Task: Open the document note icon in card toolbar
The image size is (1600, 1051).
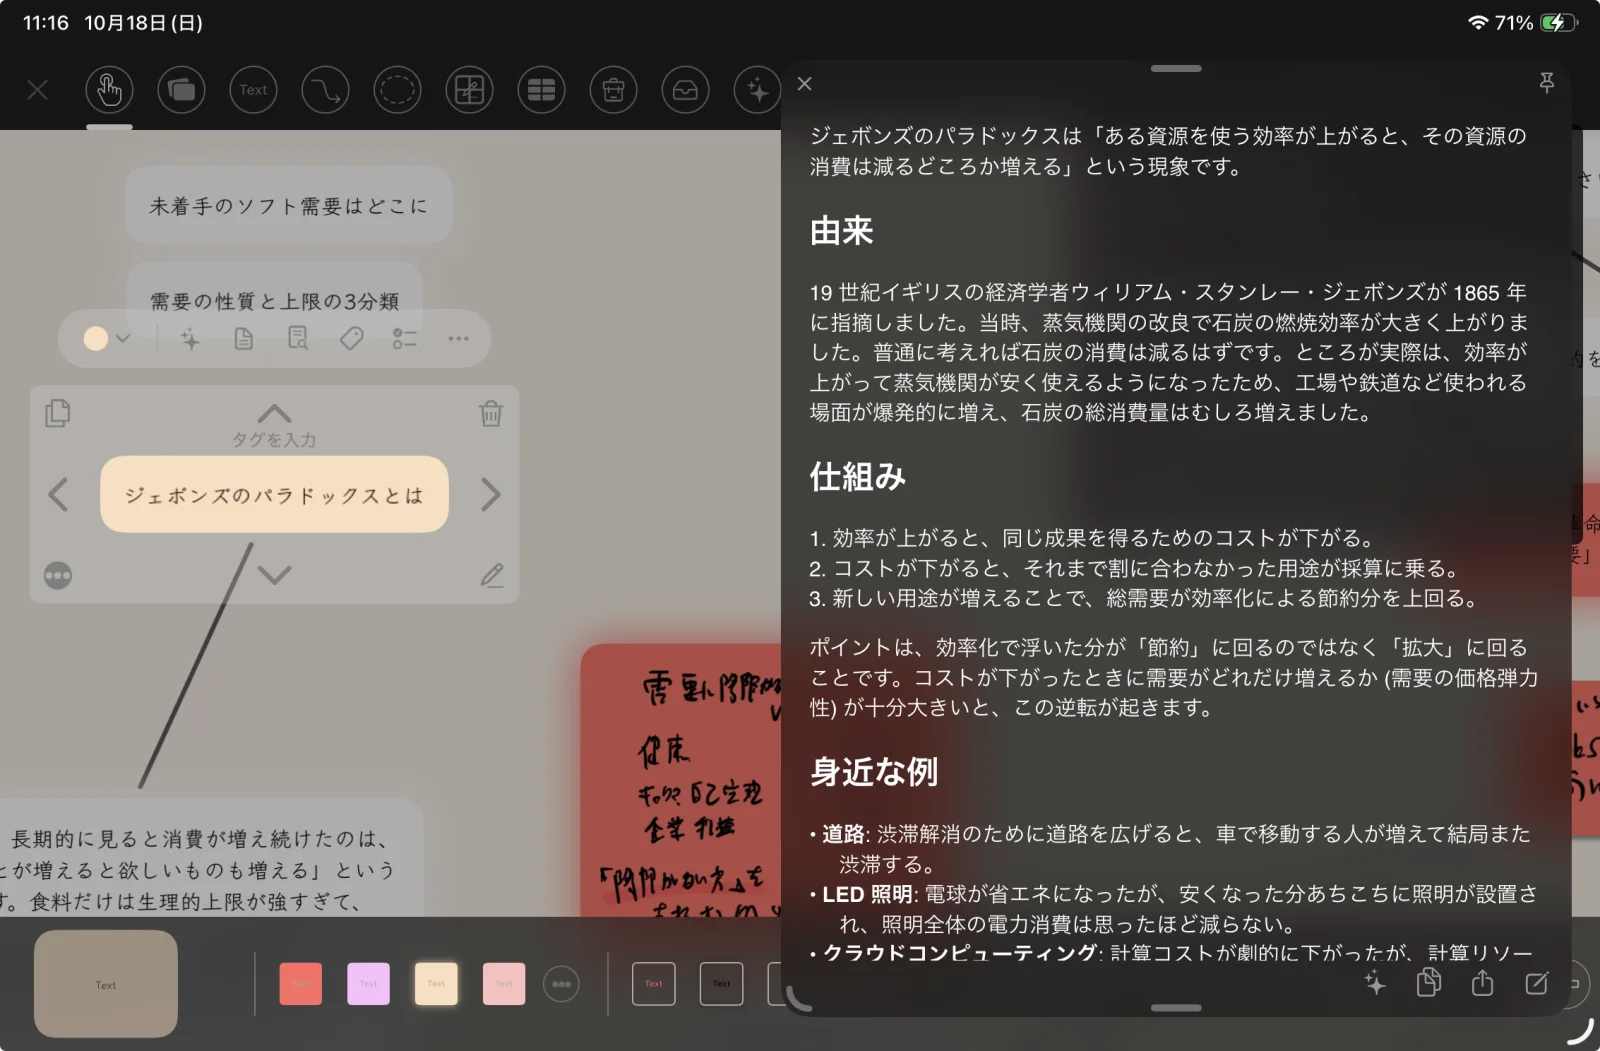Action: 243,339
